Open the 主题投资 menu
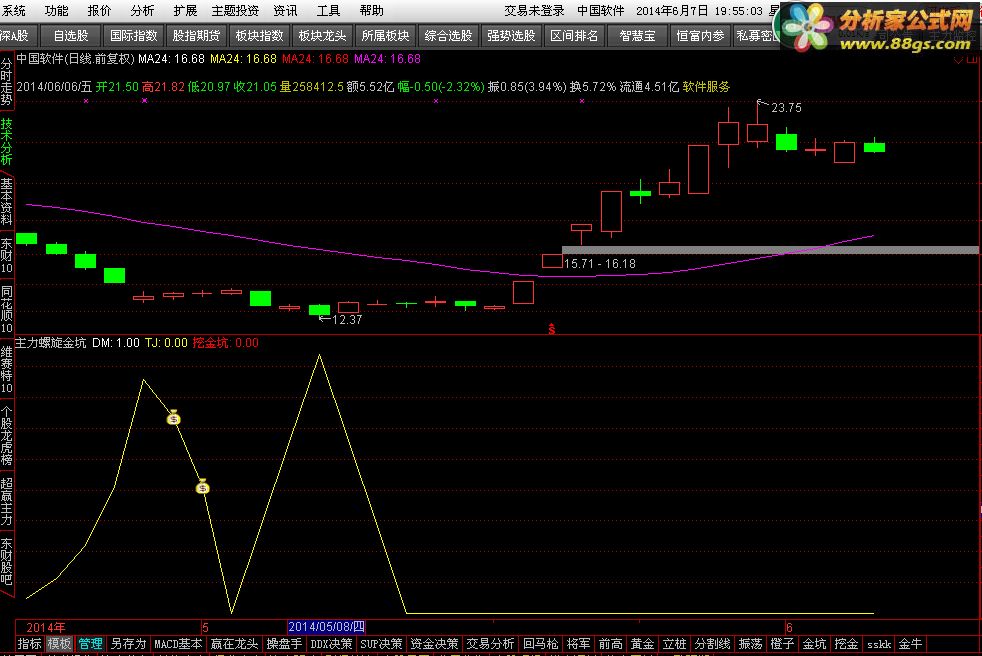Screen dimensions: 982x656 pyautogui.click(x=235, y=11)
